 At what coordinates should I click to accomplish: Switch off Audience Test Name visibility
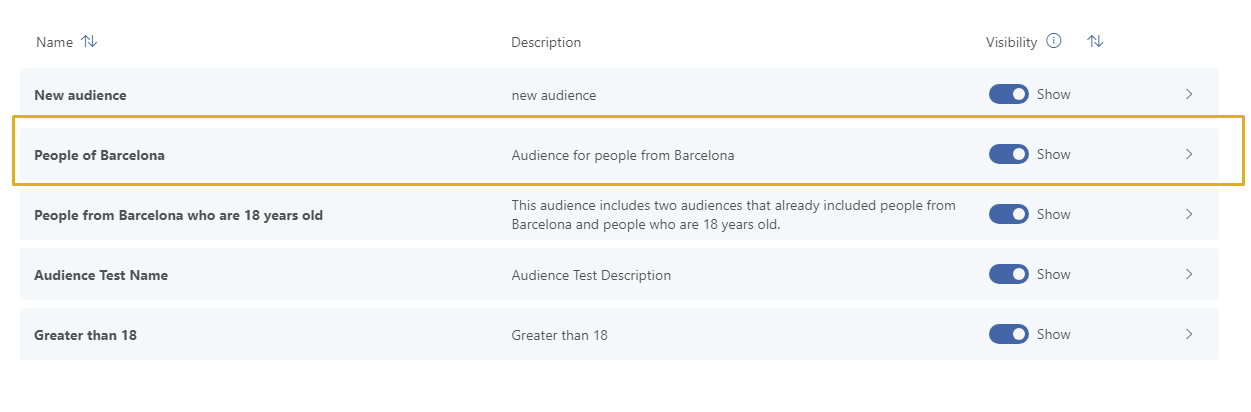click(x=1008, y=274)
